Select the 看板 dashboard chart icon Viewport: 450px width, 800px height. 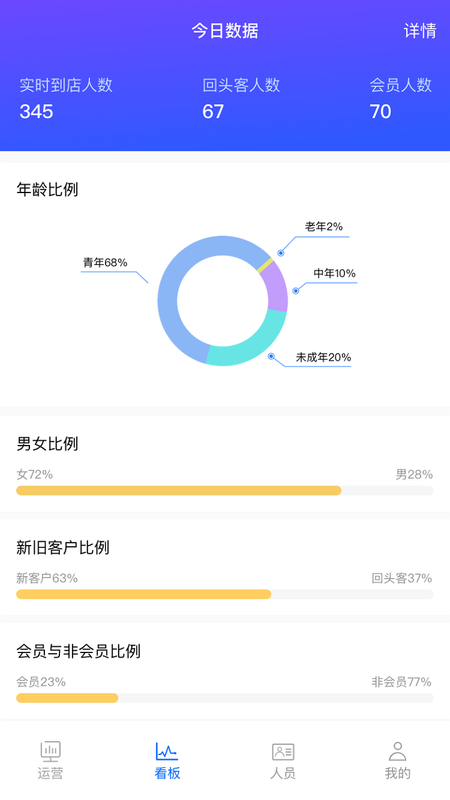167,752
